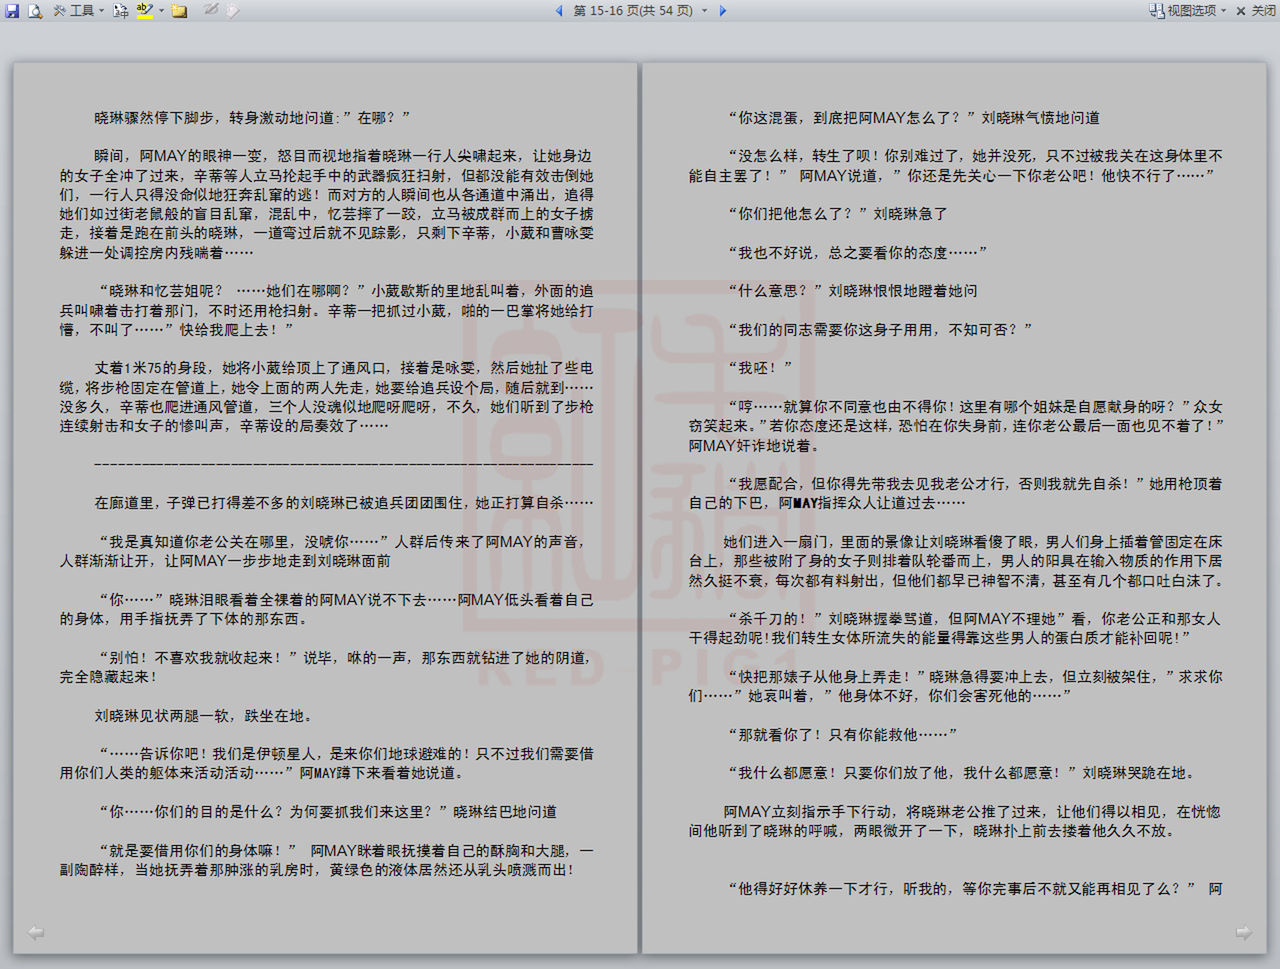1280x969 pixels.
Task: Click the greyed-out eraser icon
Action: (x=232, y=11)
